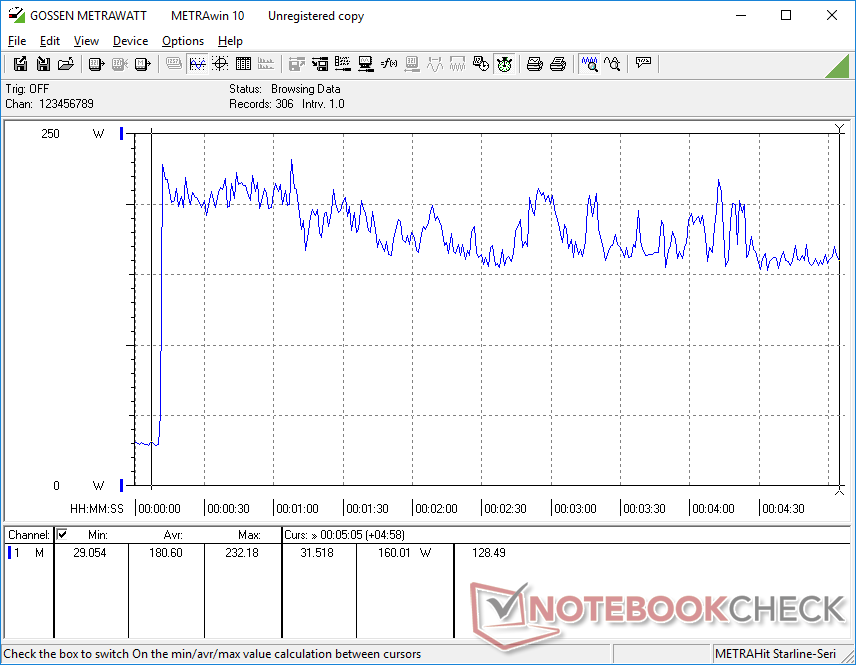This screenshot has width=856, height=665.
Task: Click the Min value 29.054
Action: click(90, 553)
